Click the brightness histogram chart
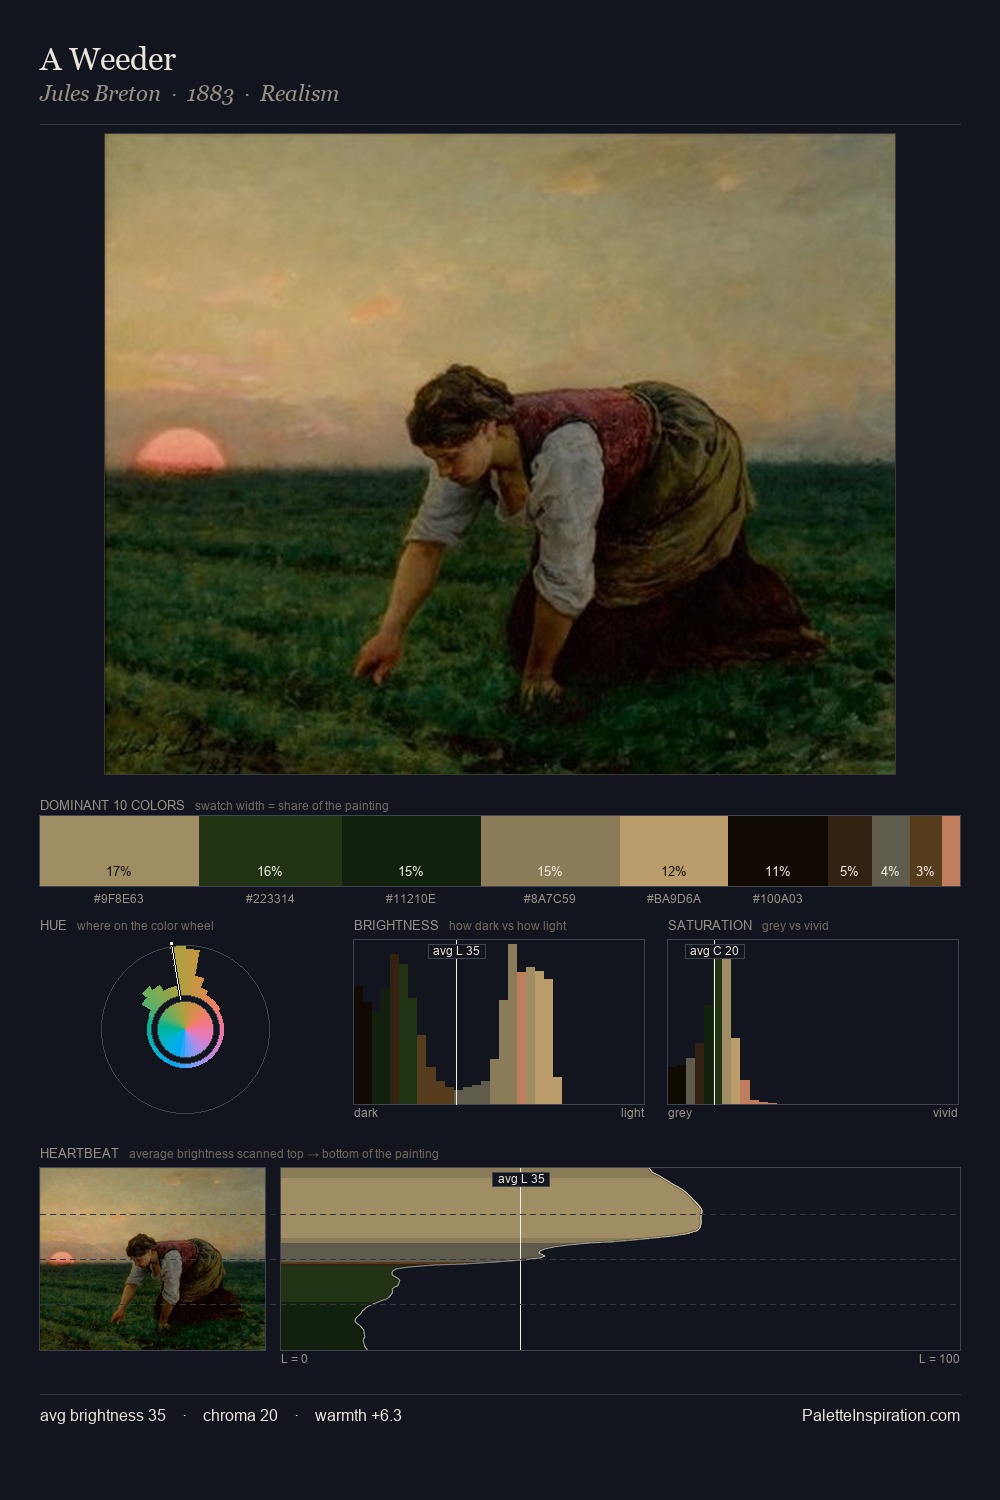The width and height of the screenshot is (1000, 1500). click(499, 1022)
